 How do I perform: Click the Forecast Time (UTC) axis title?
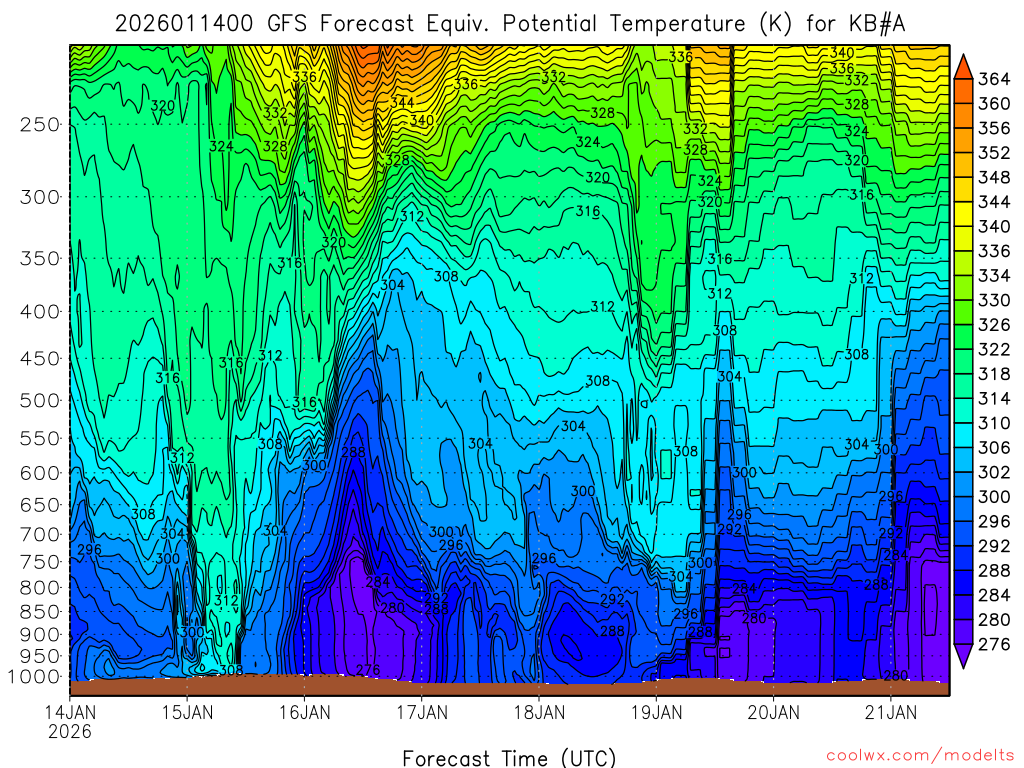(509, 757)
